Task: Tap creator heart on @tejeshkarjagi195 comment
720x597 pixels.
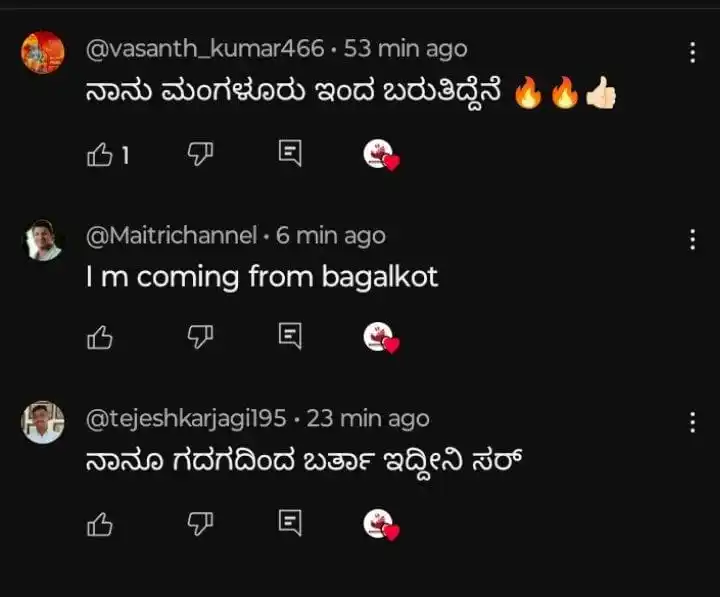Action: tap(380, 523)
